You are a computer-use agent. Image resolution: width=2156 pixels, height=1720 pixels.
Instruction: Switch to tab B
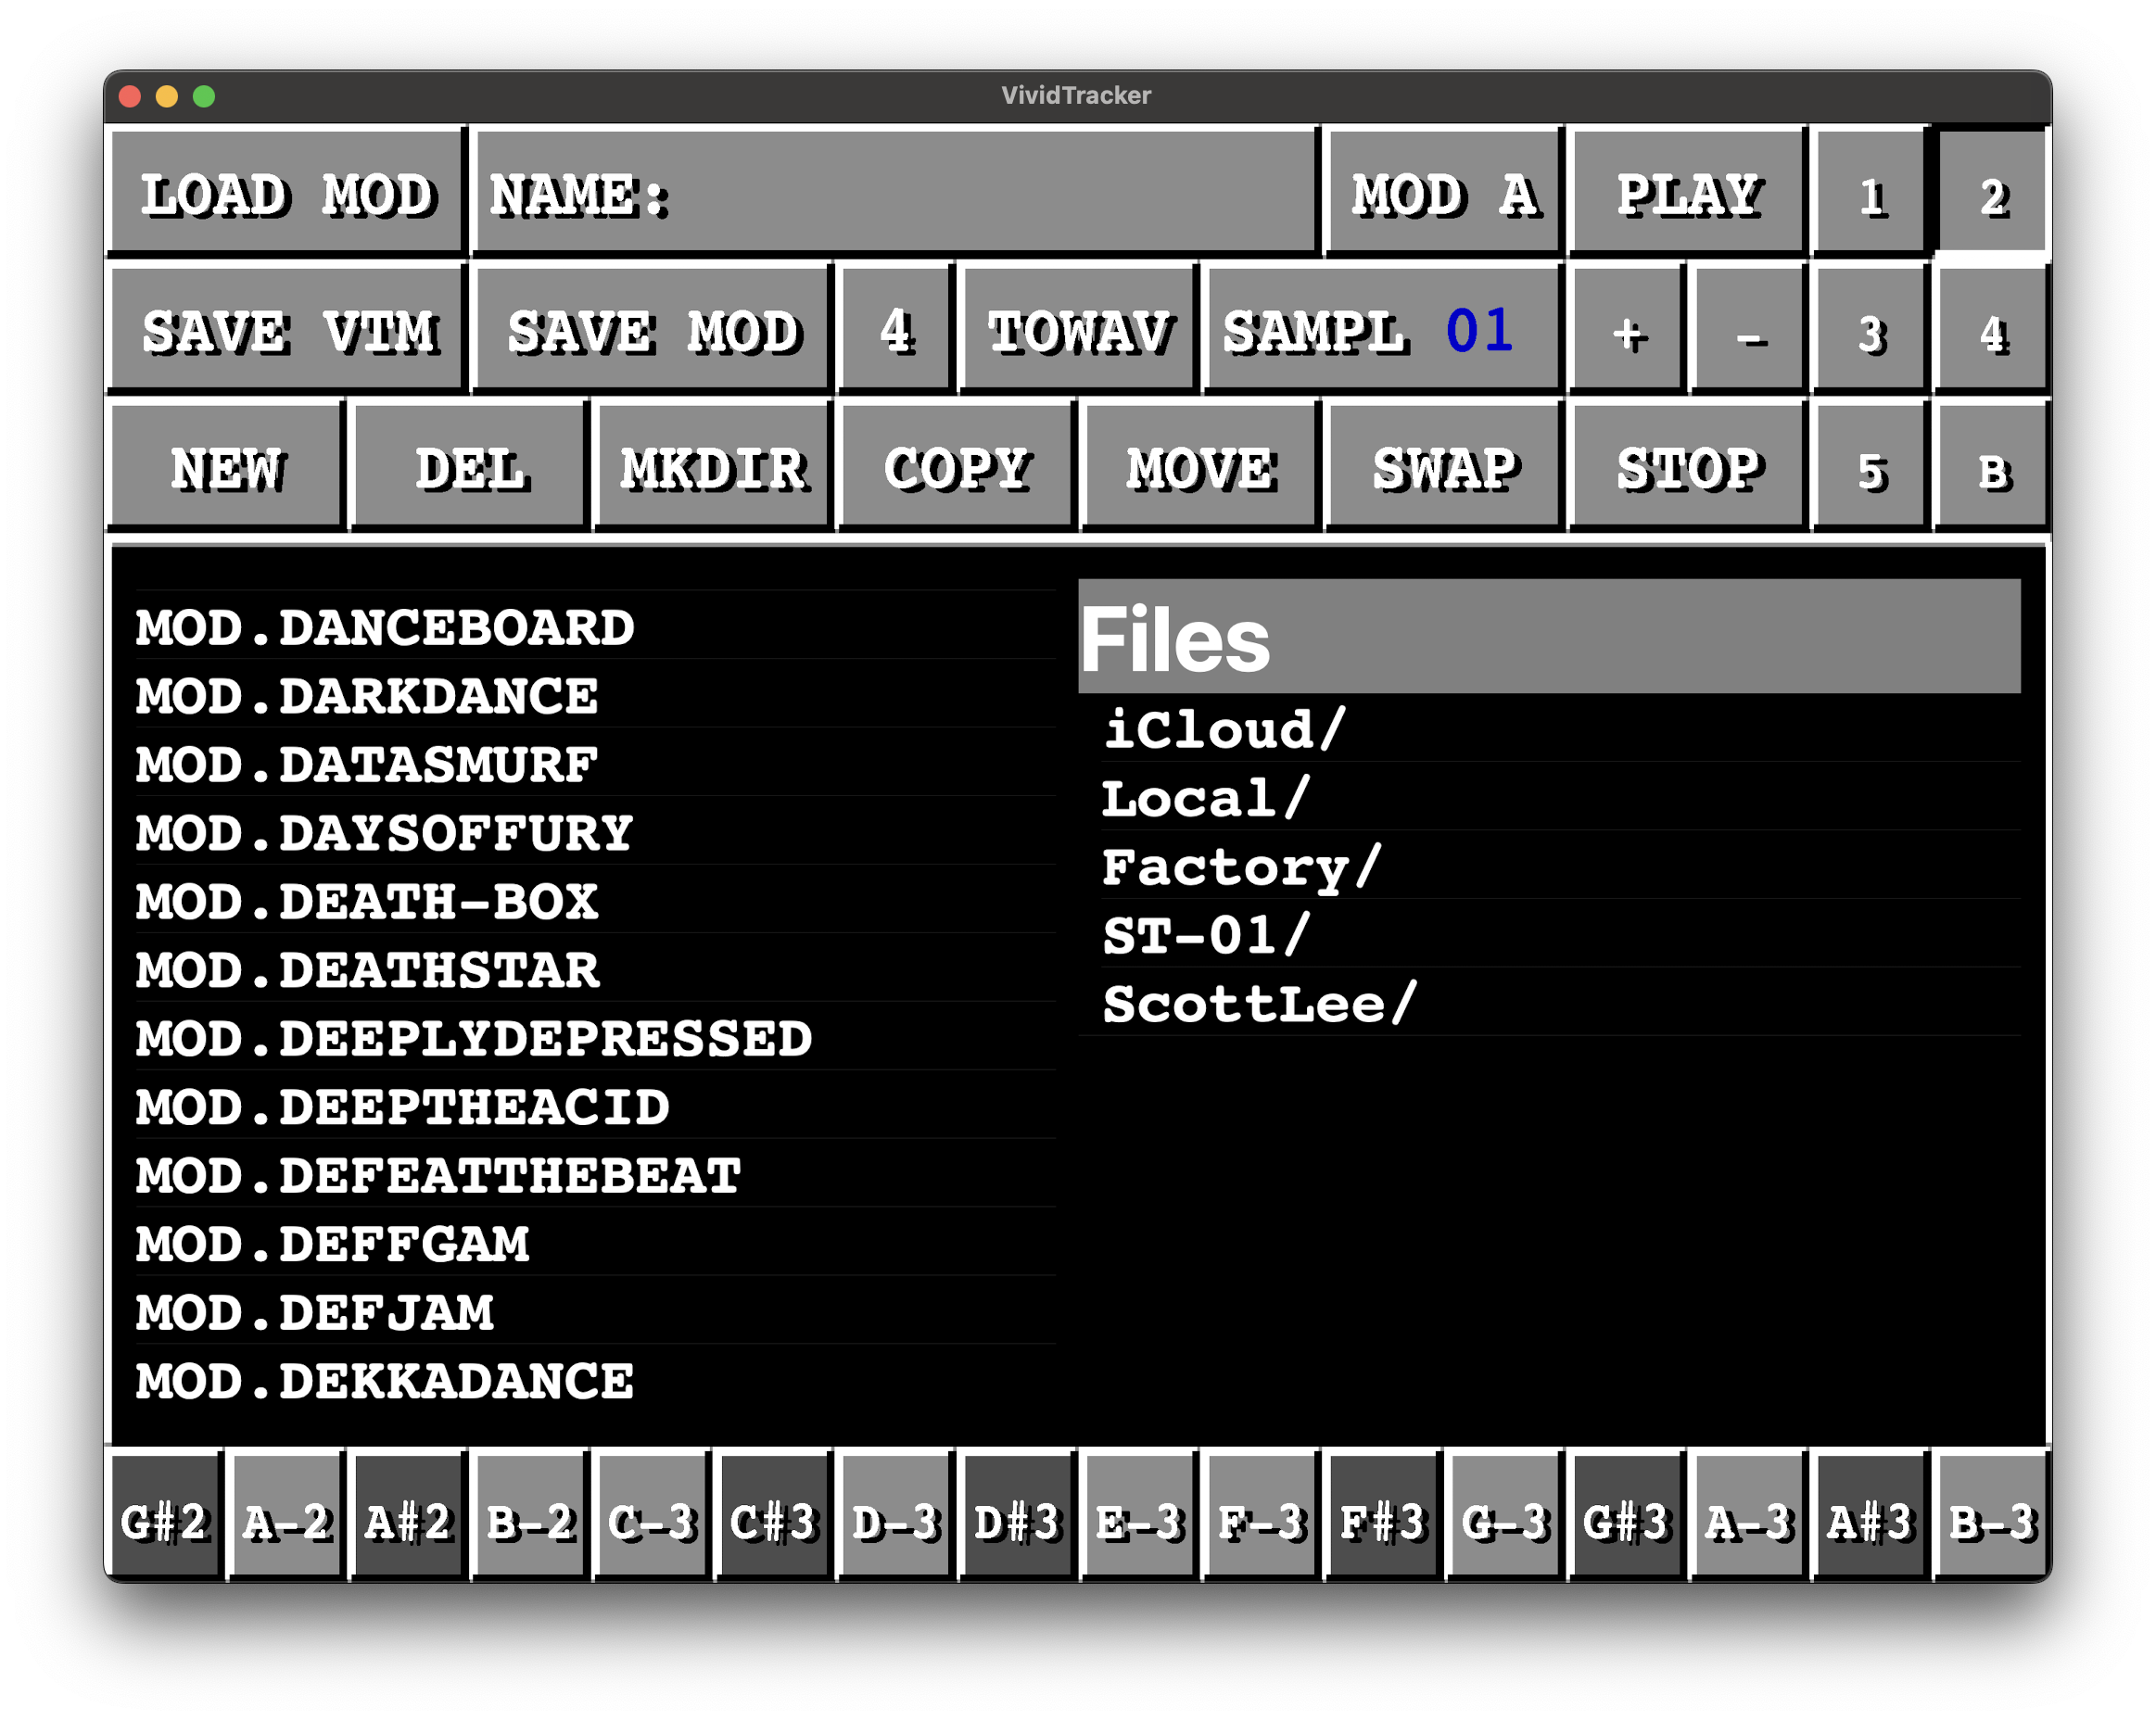click(1991, 469)
